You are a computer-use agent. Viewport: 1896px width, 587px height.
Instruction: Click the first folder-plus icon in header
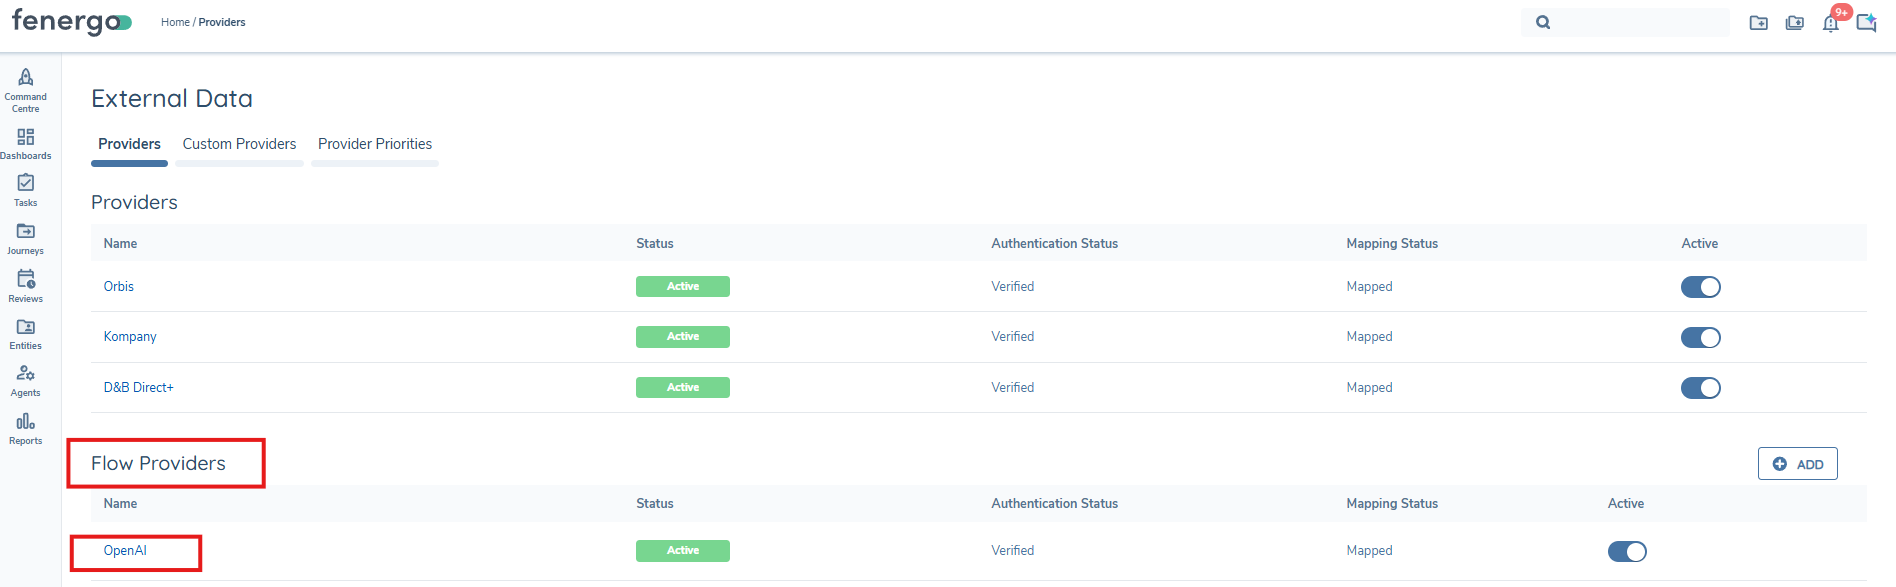coord(1758,22)
